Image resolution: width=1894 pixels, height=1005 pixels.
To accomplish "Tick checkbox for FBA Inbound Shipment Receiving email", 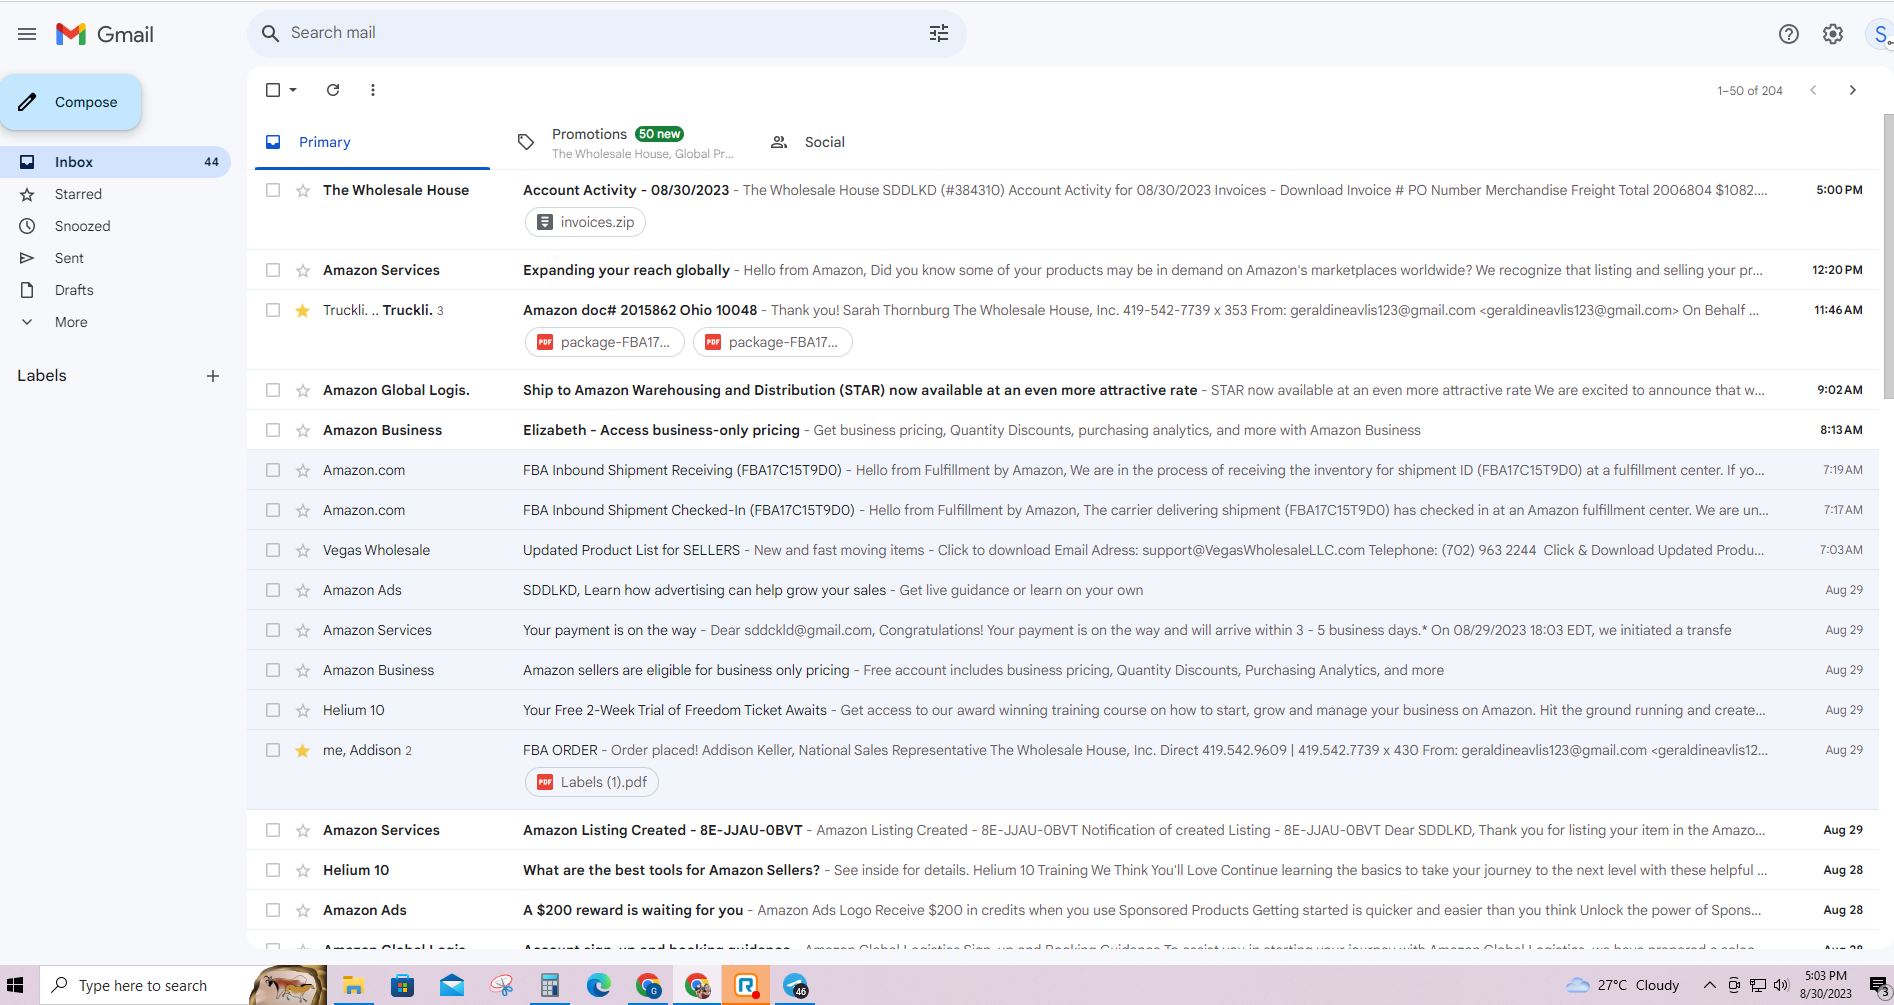I will [273, 470].
